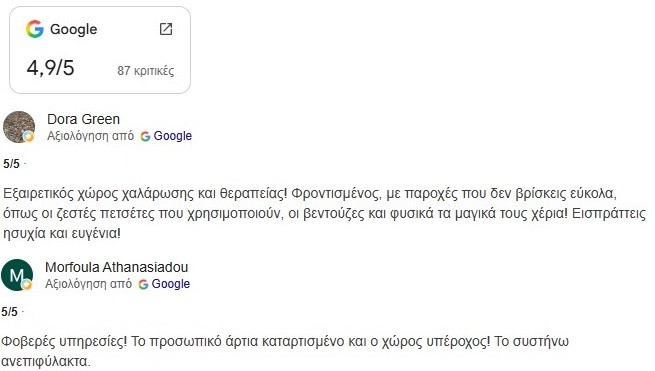
Task: Click the Morfoula Athanasiadou reviewer name
Action: point(117,267)
